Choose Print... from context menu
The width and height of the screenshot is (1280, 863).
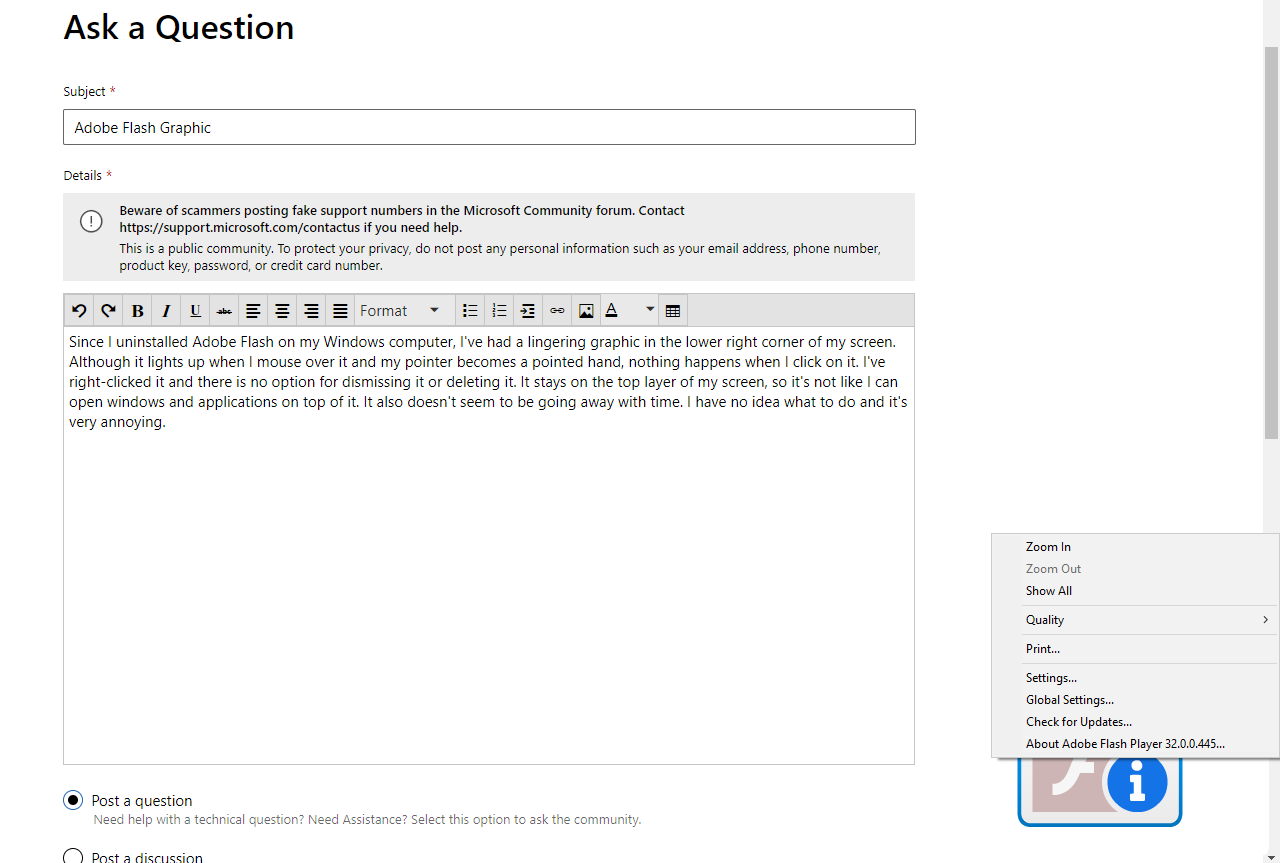pos(1135,649)
